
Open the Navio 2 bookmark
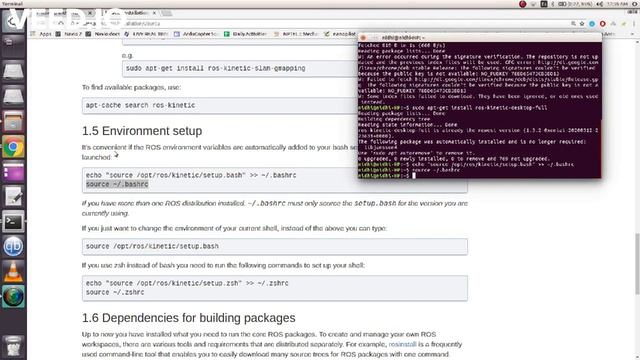69,34
